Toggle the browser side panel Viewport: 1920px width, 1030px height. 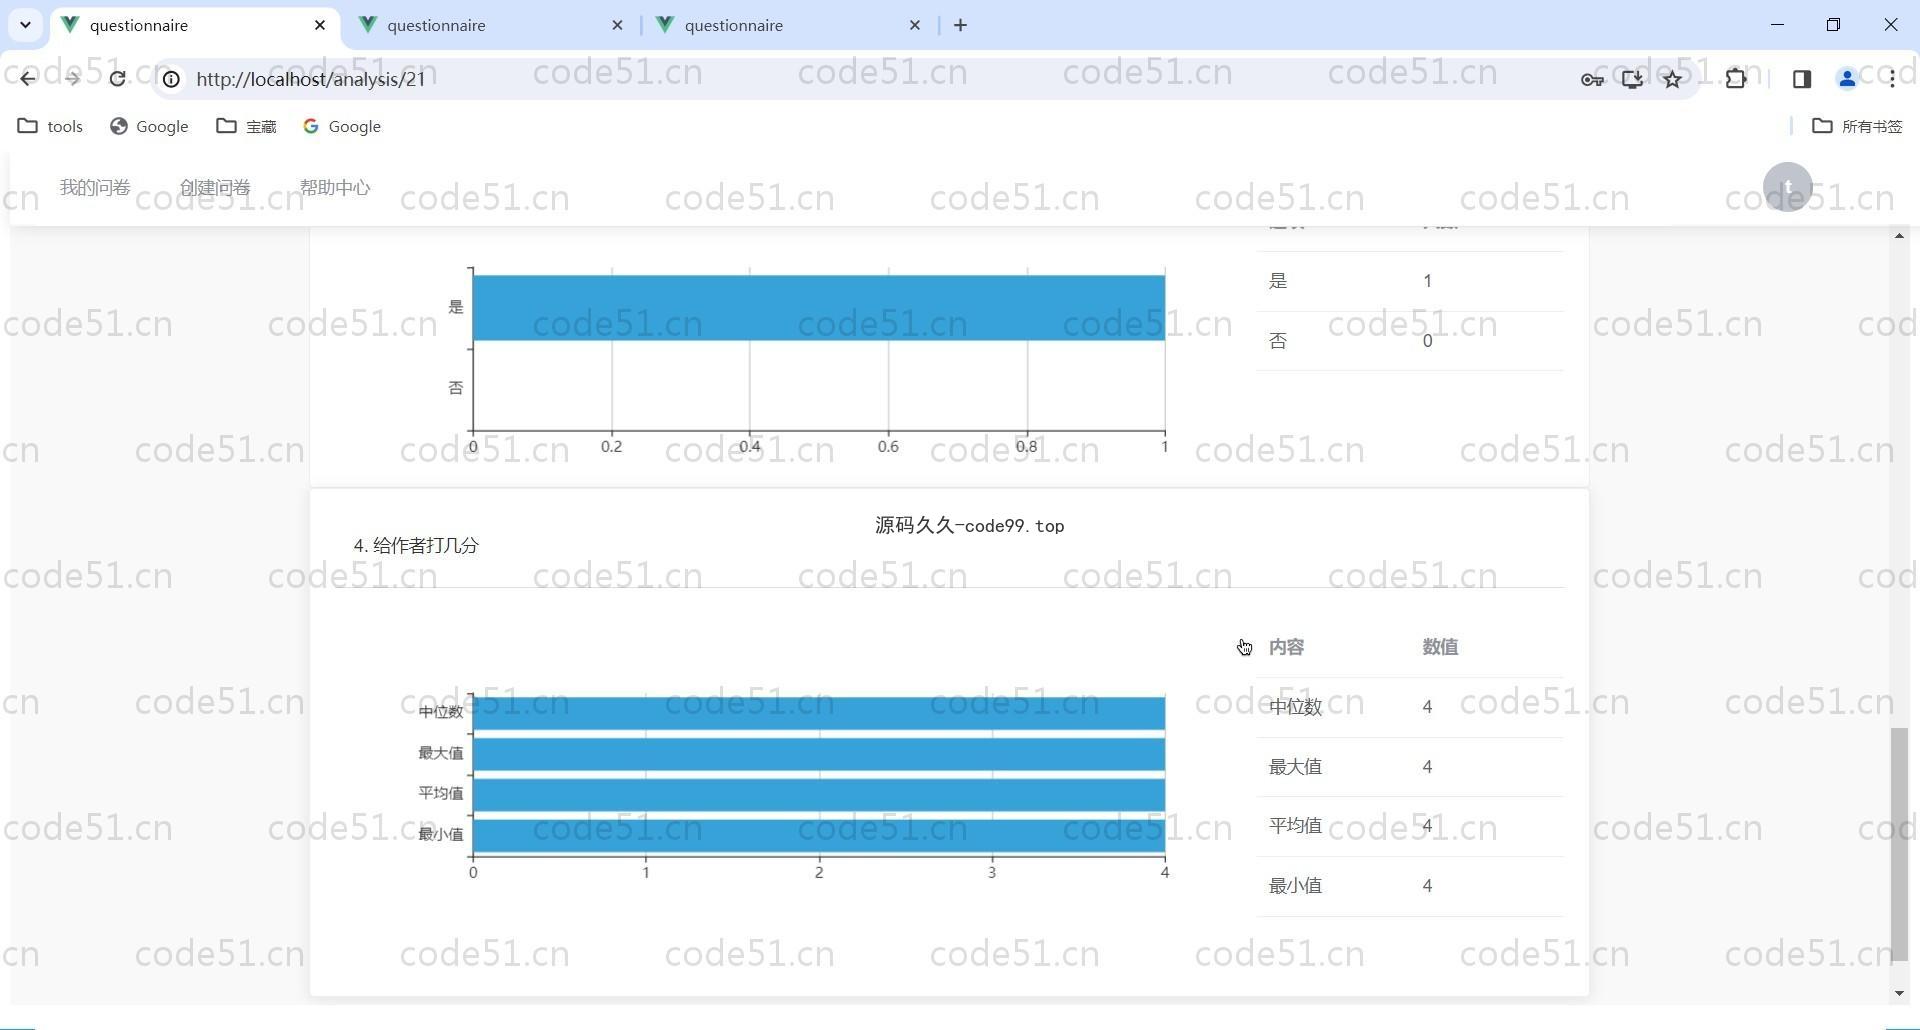coord(1802,79)
